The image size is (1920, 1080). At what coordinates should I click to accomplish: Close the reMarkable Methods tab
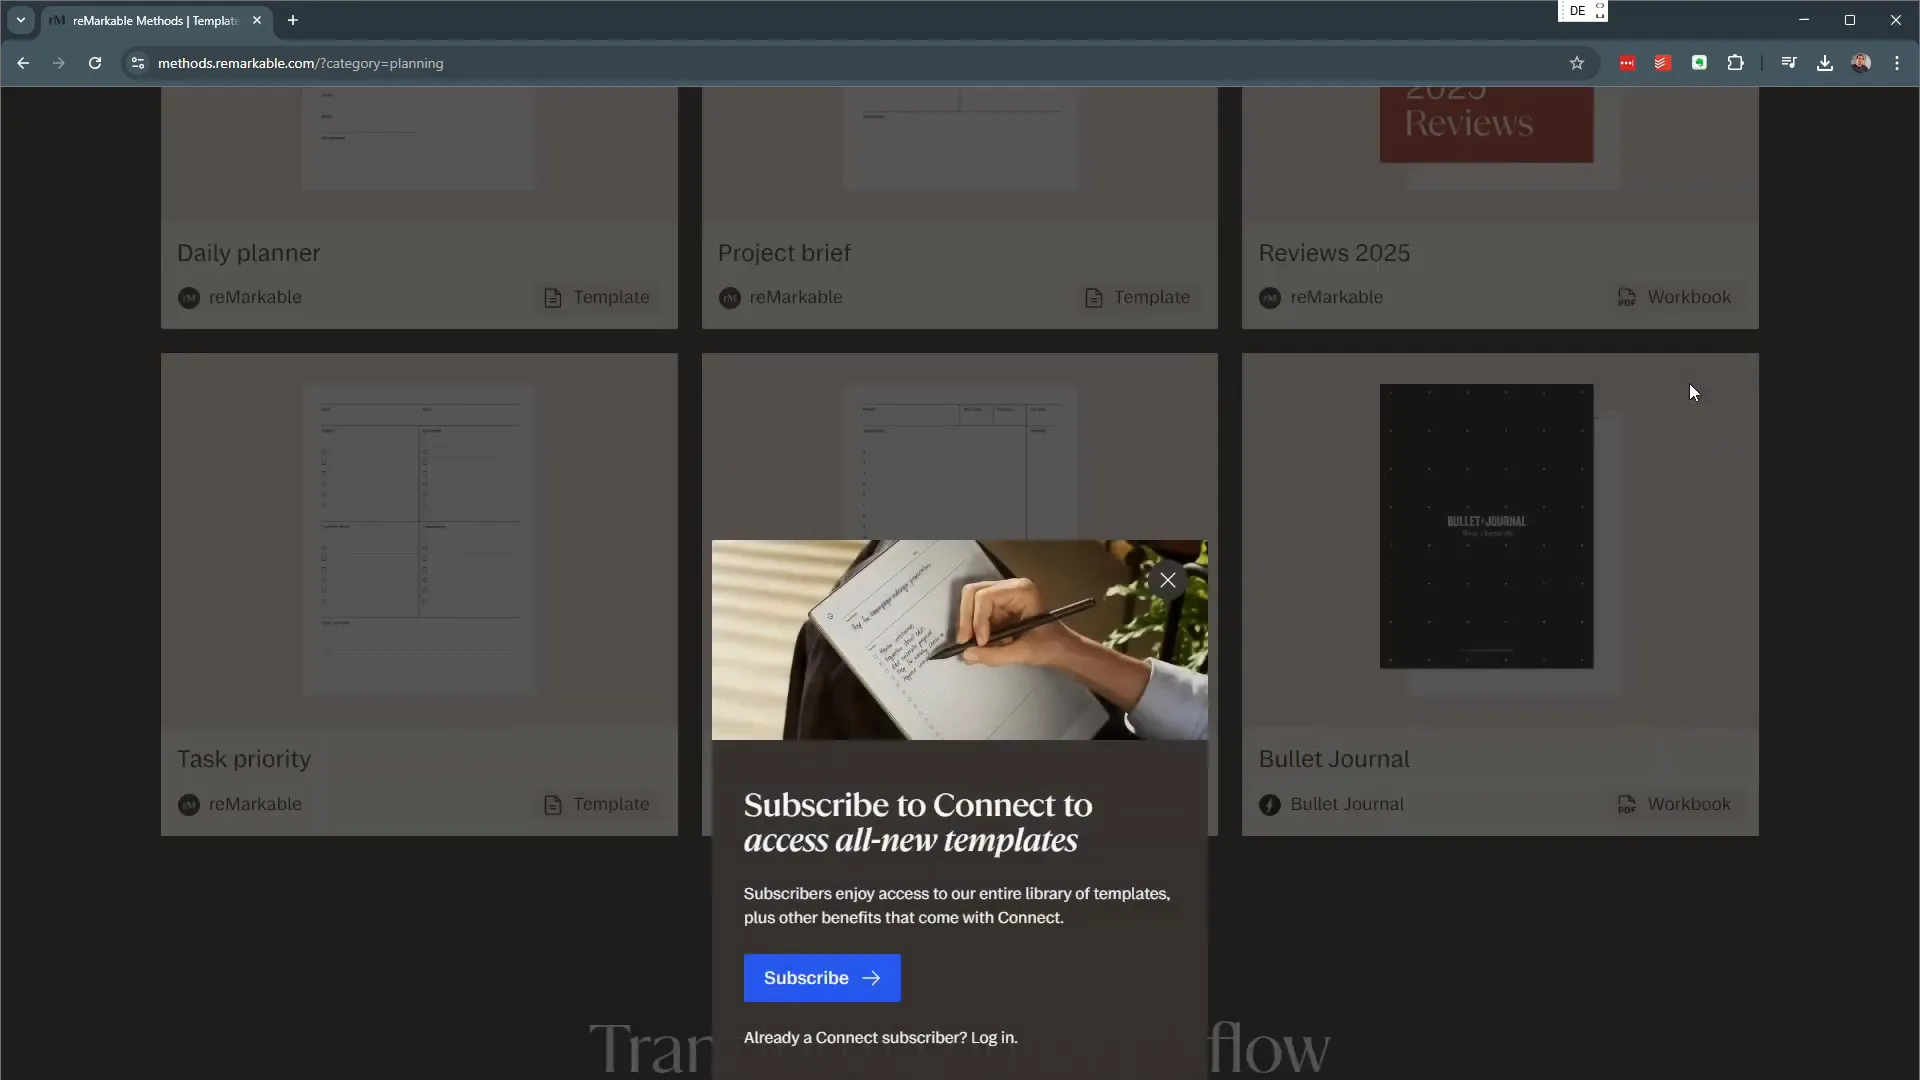(x=257, y=20)
